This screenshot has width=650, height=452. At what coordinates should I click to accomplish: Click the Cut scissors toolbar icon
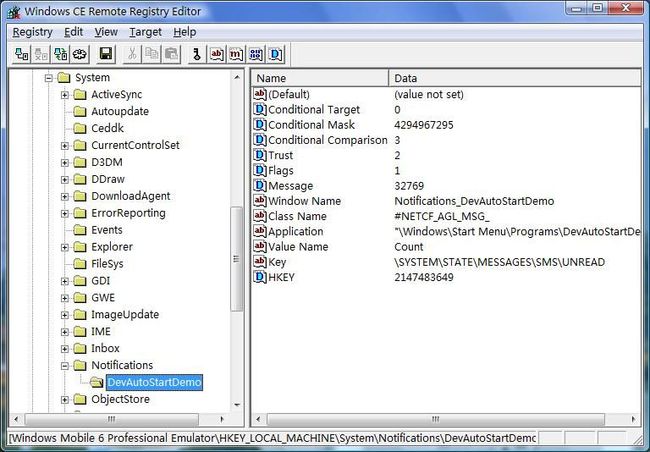coord(132,54)
